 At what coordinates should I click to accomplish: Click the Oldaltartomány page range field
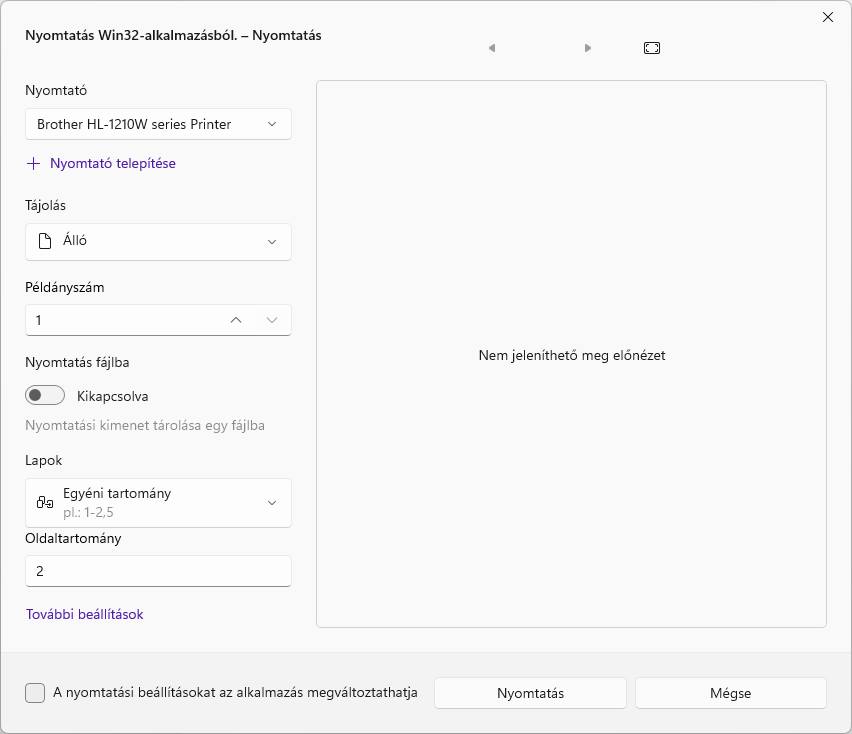[x=158, y=571]
